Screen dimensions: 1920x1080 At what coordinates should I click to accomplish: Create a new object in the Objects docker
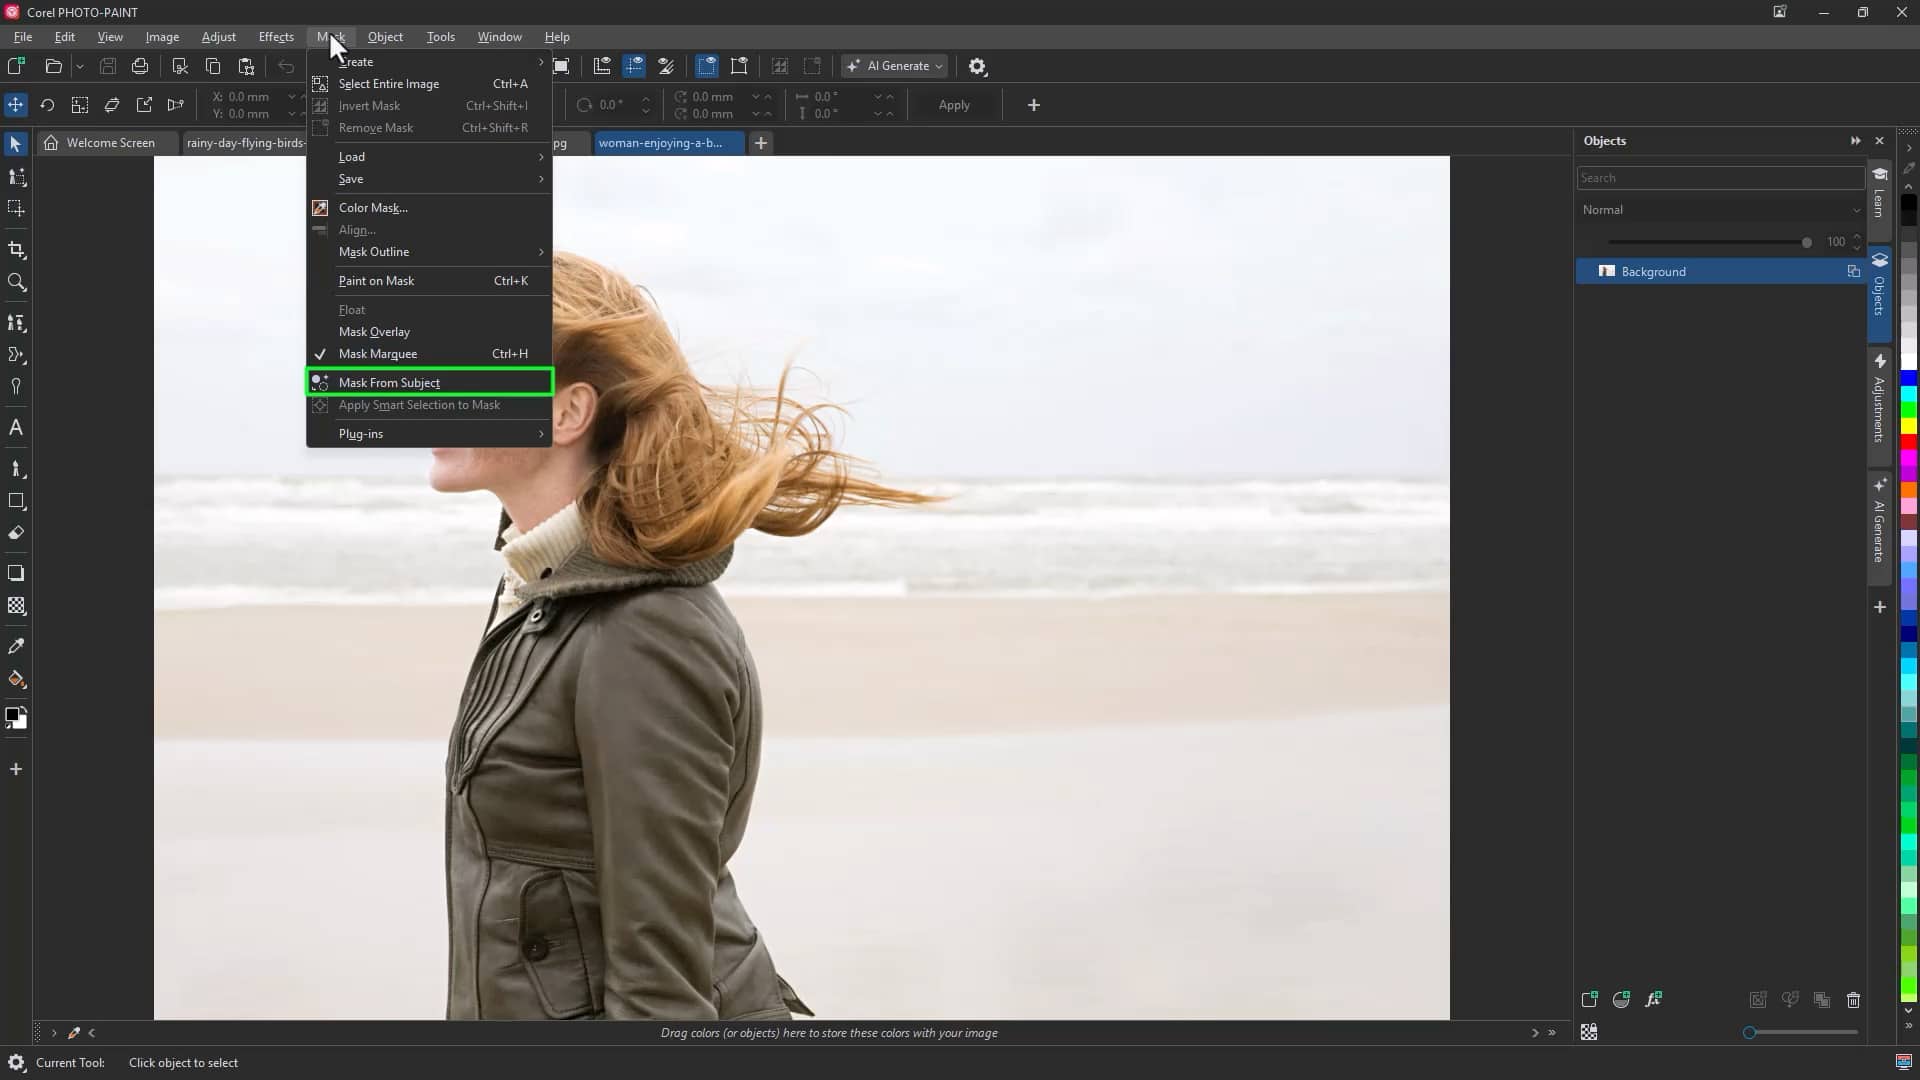(x=1589, y=999)
